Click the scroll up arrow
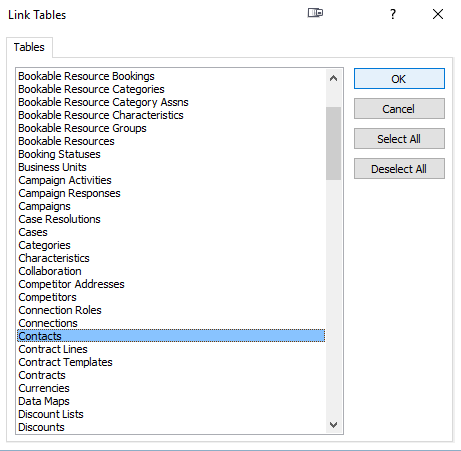Image resolution: width=461 pixels, height=451 pixels. [333, 78]
